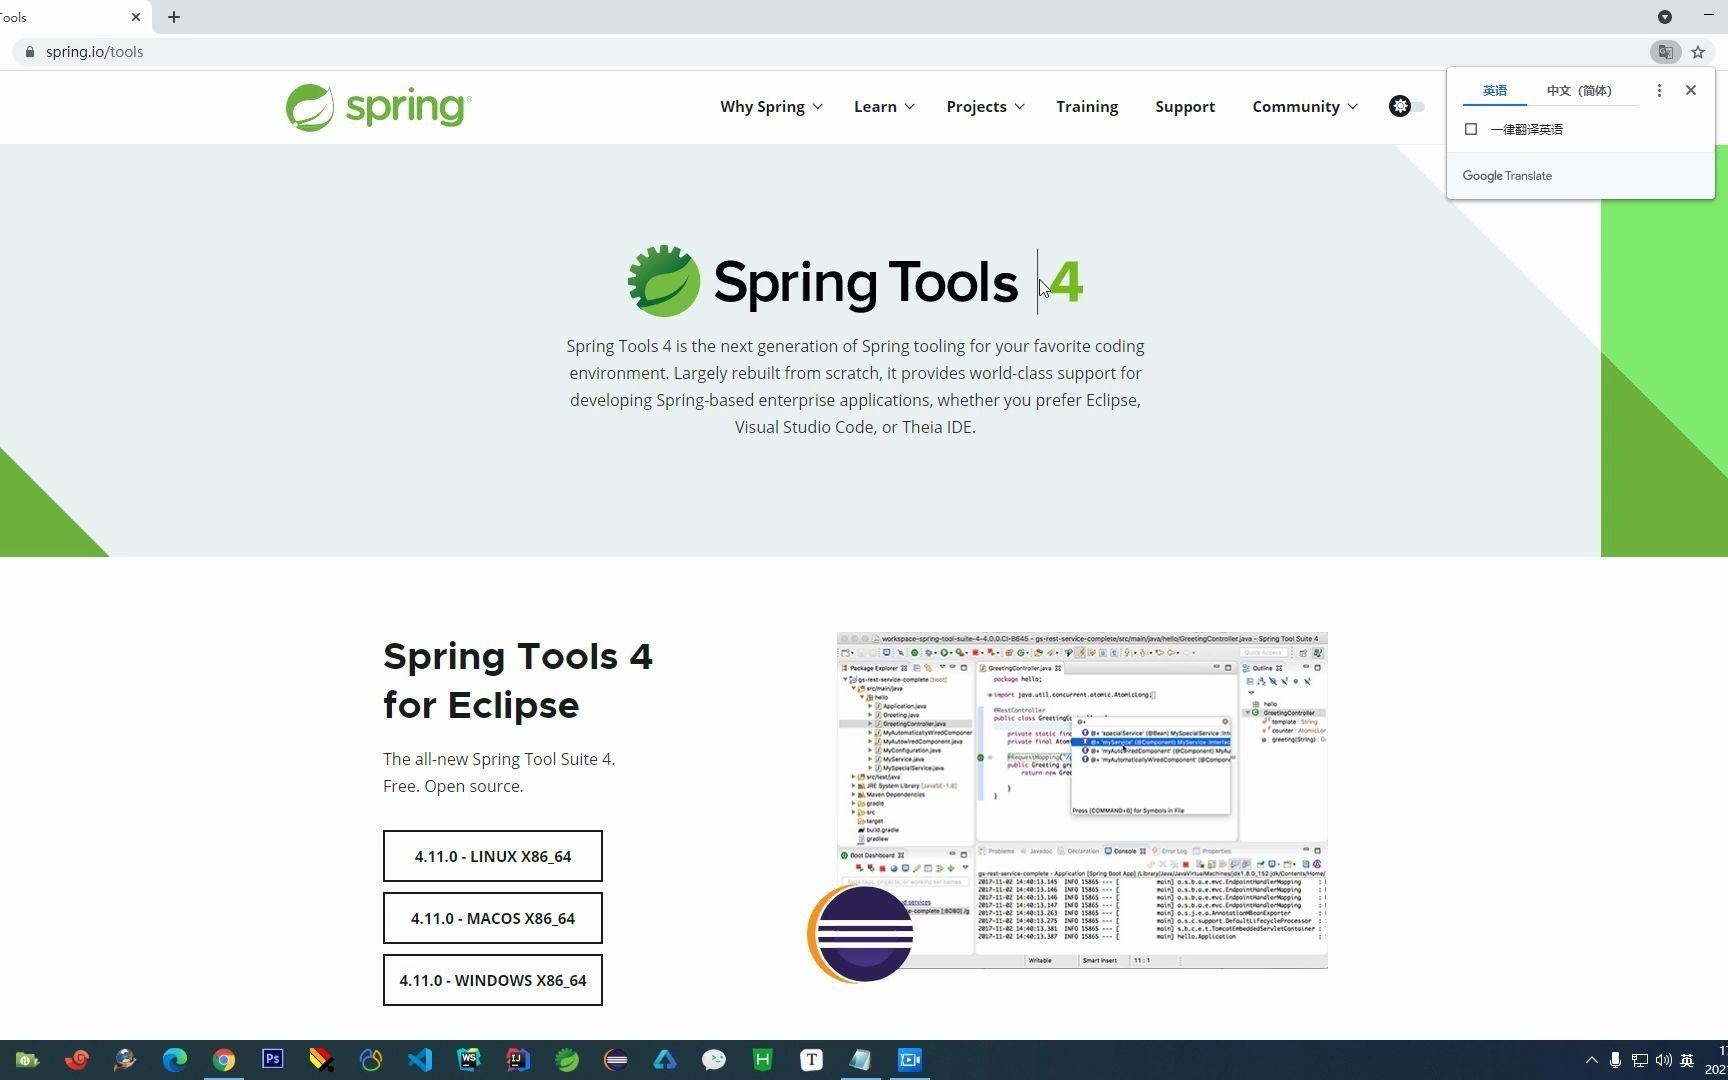Open HBuilder from the taskbar
Image resolution: width=1728 pixels, height=1080 pixels.
click(x=763, y=1060)
